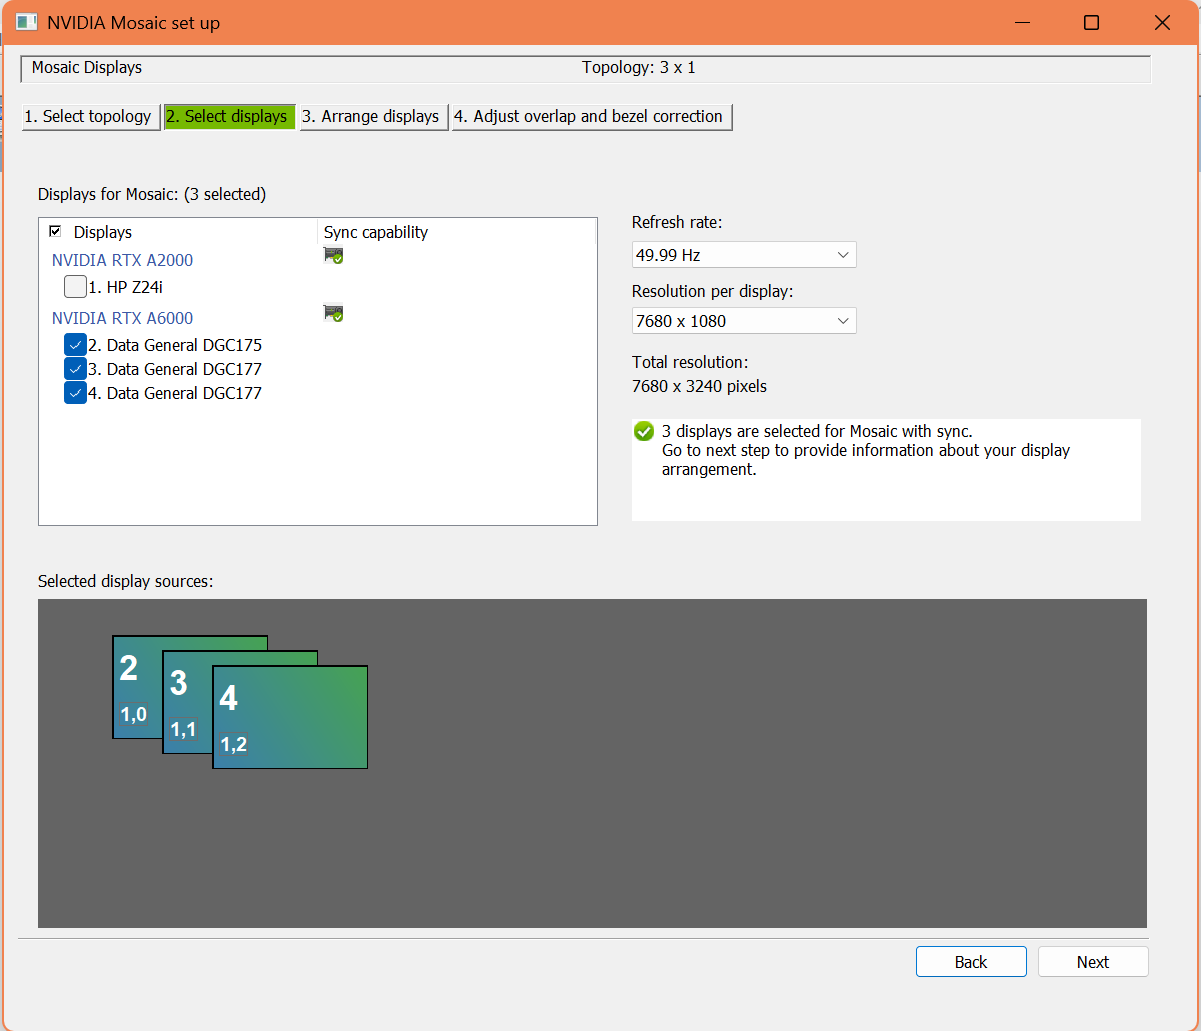
Task: Go to Arrange displays tab
Action: coord(373,117)
